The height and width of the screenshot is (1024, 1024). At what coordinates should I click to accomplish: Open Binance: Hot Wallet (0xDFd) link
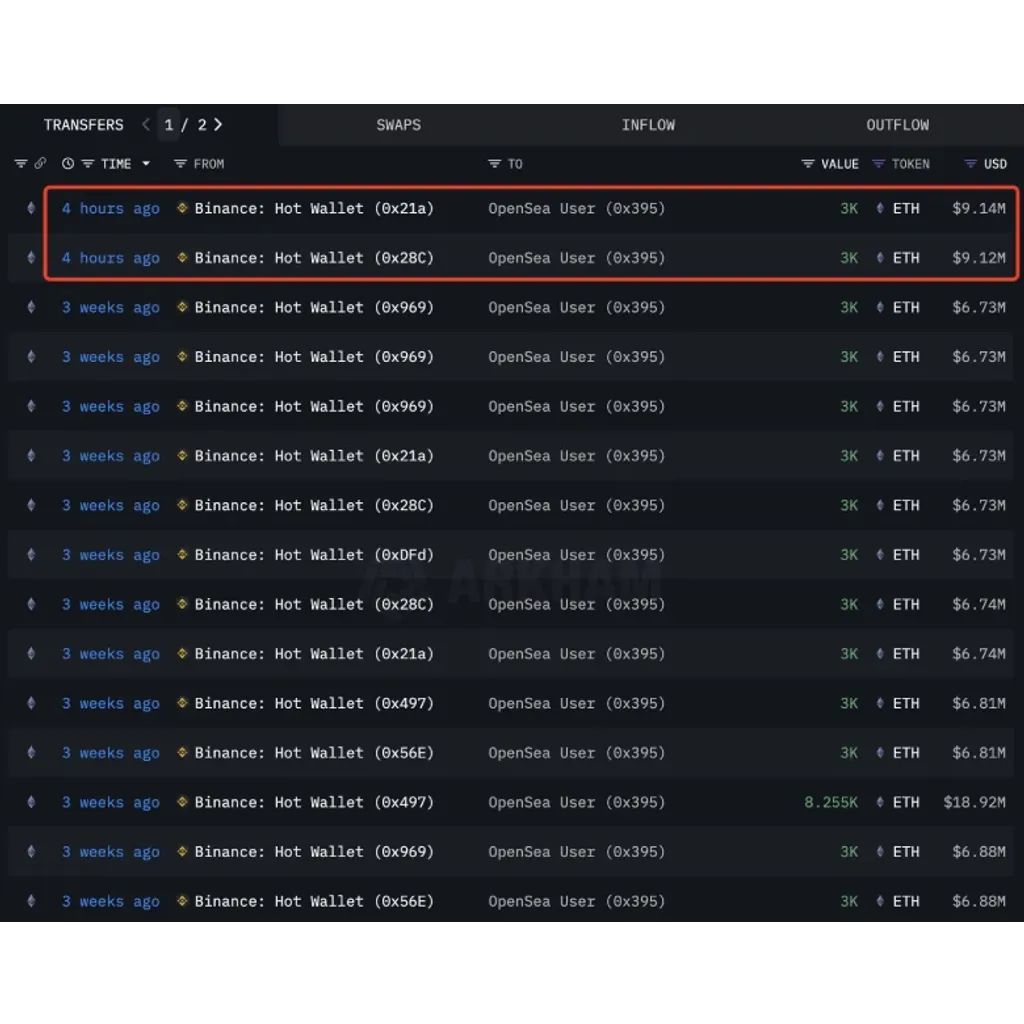(x=314, y=554)
